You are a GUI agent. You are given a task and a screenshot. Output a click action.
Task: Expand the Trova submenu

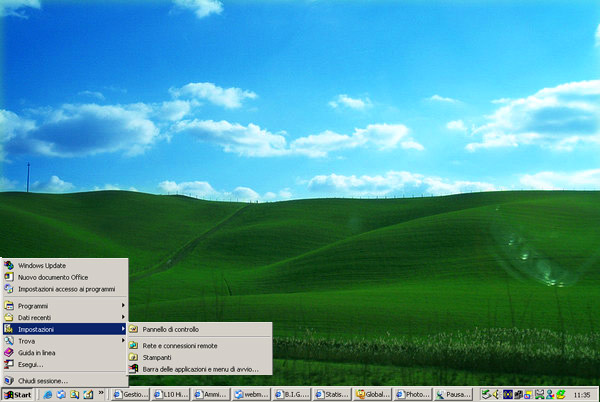tap(65, 341)
